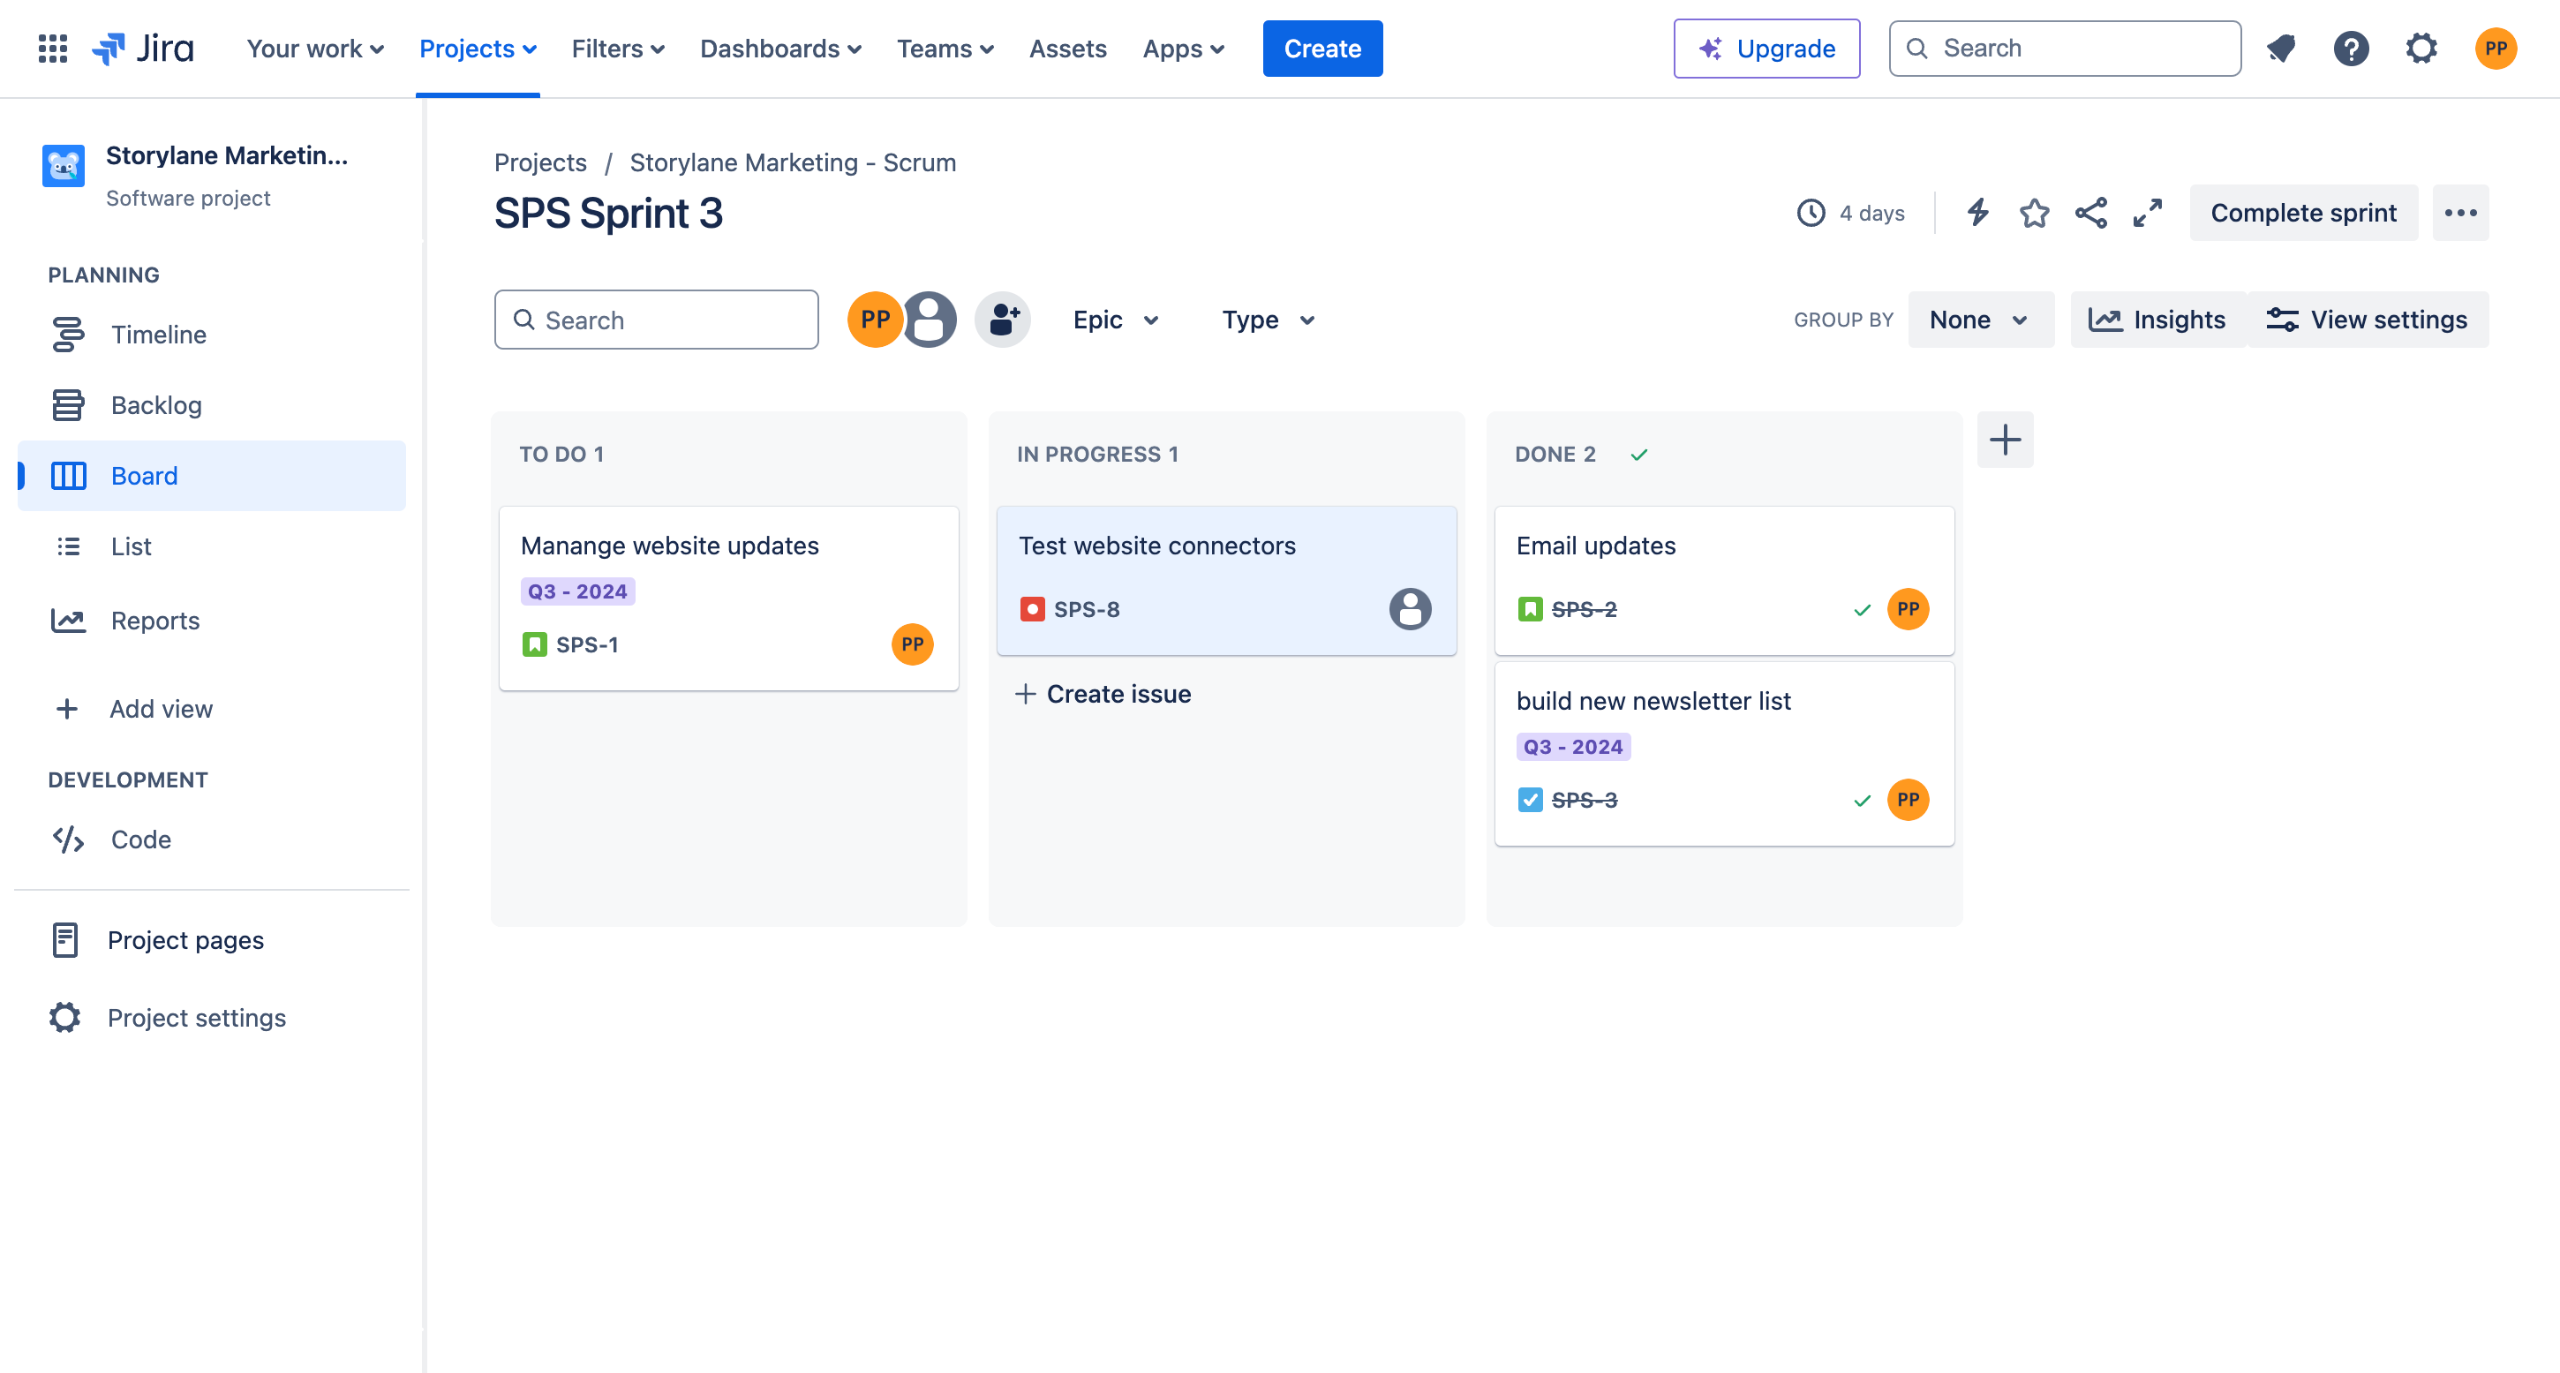Add a new board column with plus icon
2560x1373 pixels.
2005,440
